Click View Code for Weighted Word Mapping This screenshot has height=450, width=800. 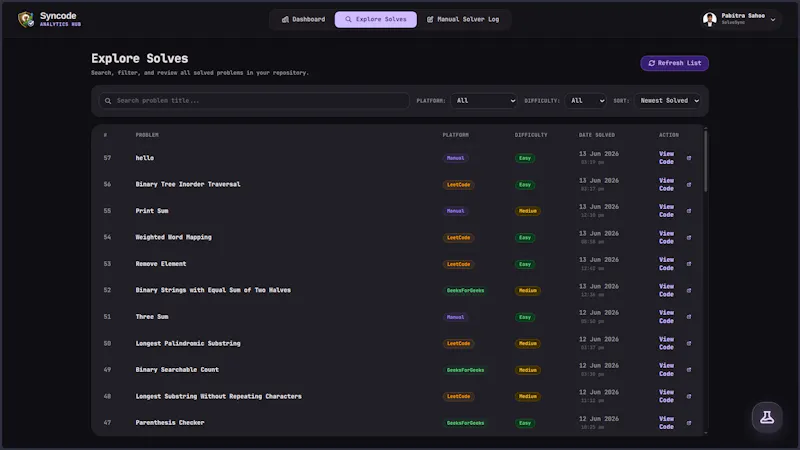point(666,238)
